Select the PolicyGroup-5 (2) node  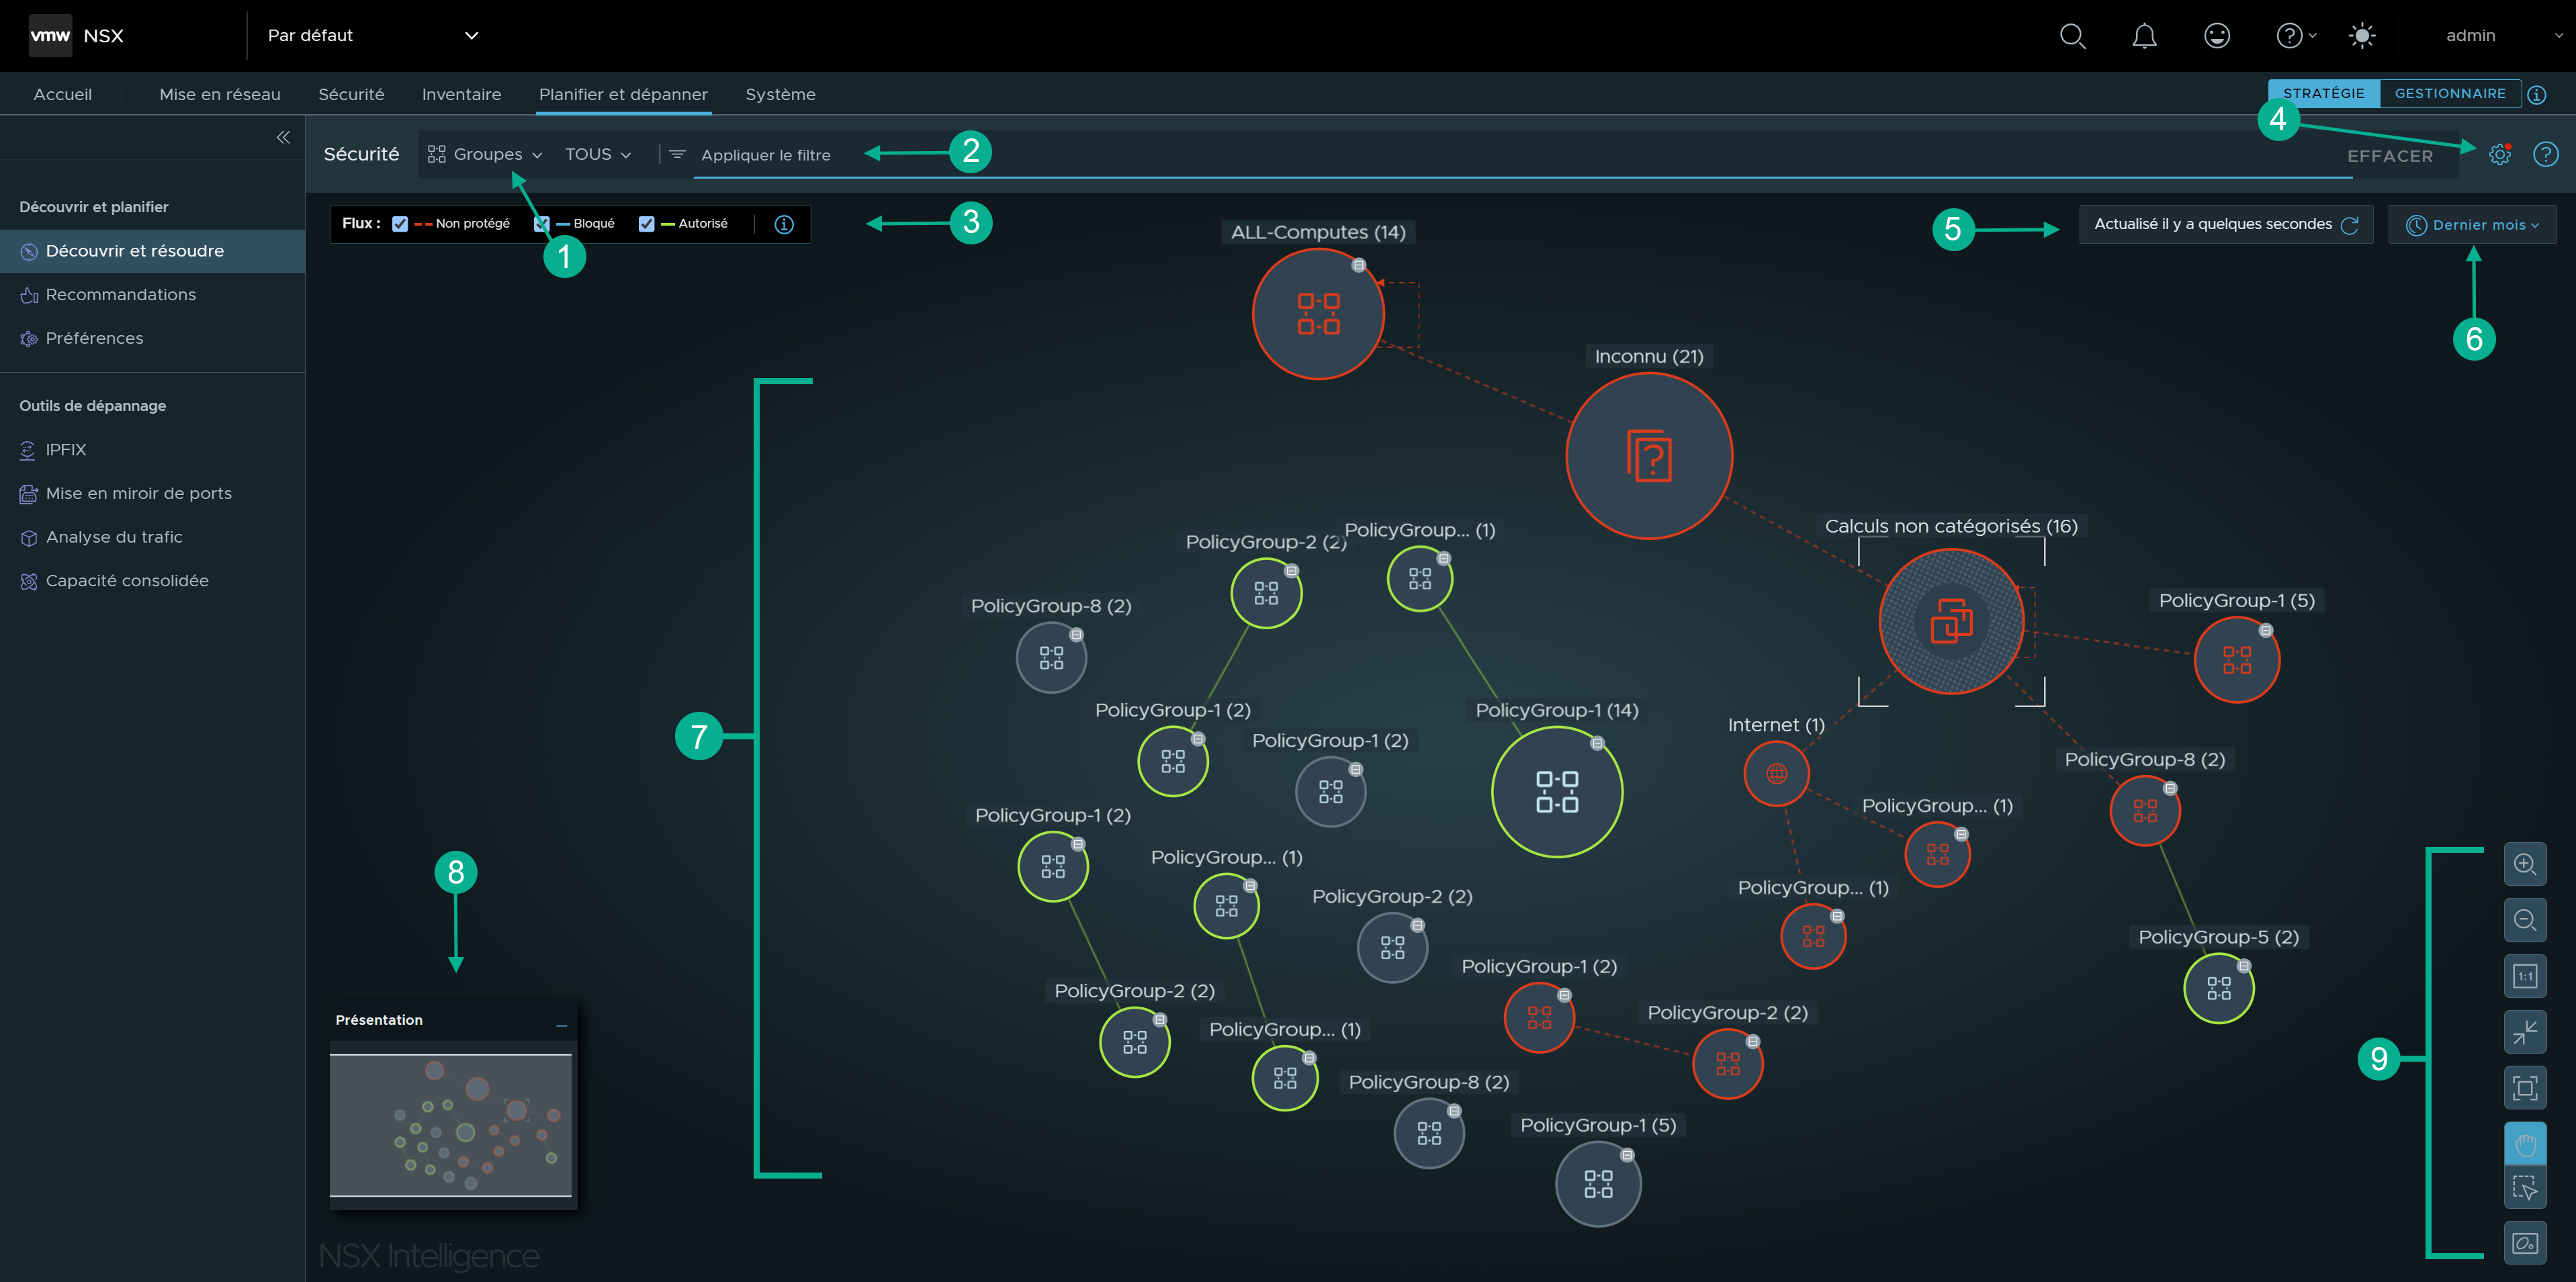(x=2218, y=988)
